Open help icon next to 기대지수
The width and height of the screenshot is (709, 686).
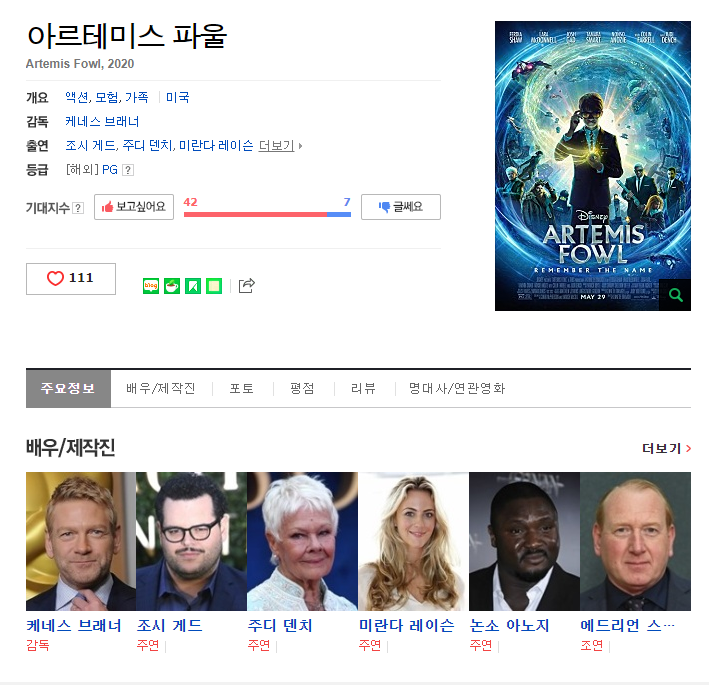point(78,208)
